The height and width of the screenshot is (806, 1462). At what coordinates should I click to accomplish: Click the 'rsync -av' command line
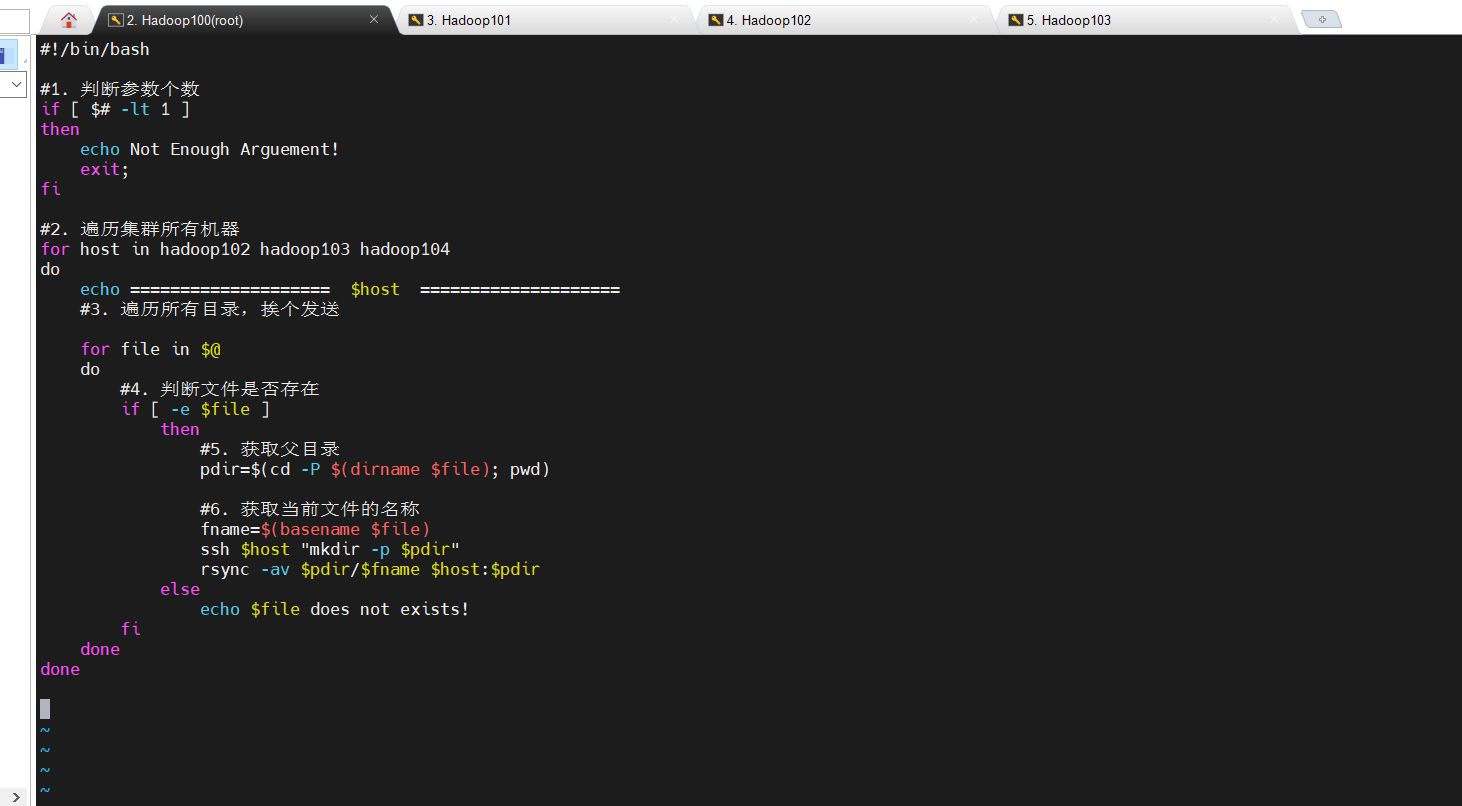click(x=370, y=569)
